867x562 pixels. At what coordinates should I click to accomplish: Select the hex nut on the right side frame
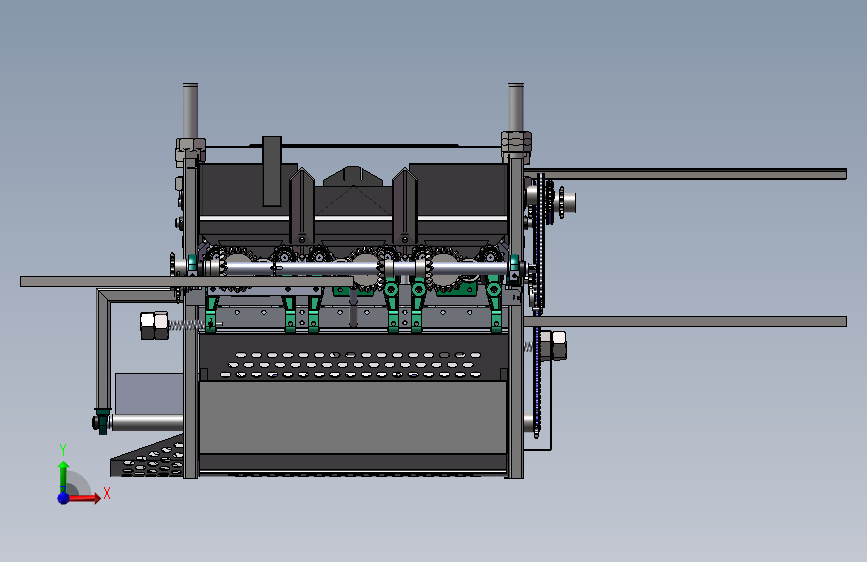pyautogui.click(x=553, y=345)
